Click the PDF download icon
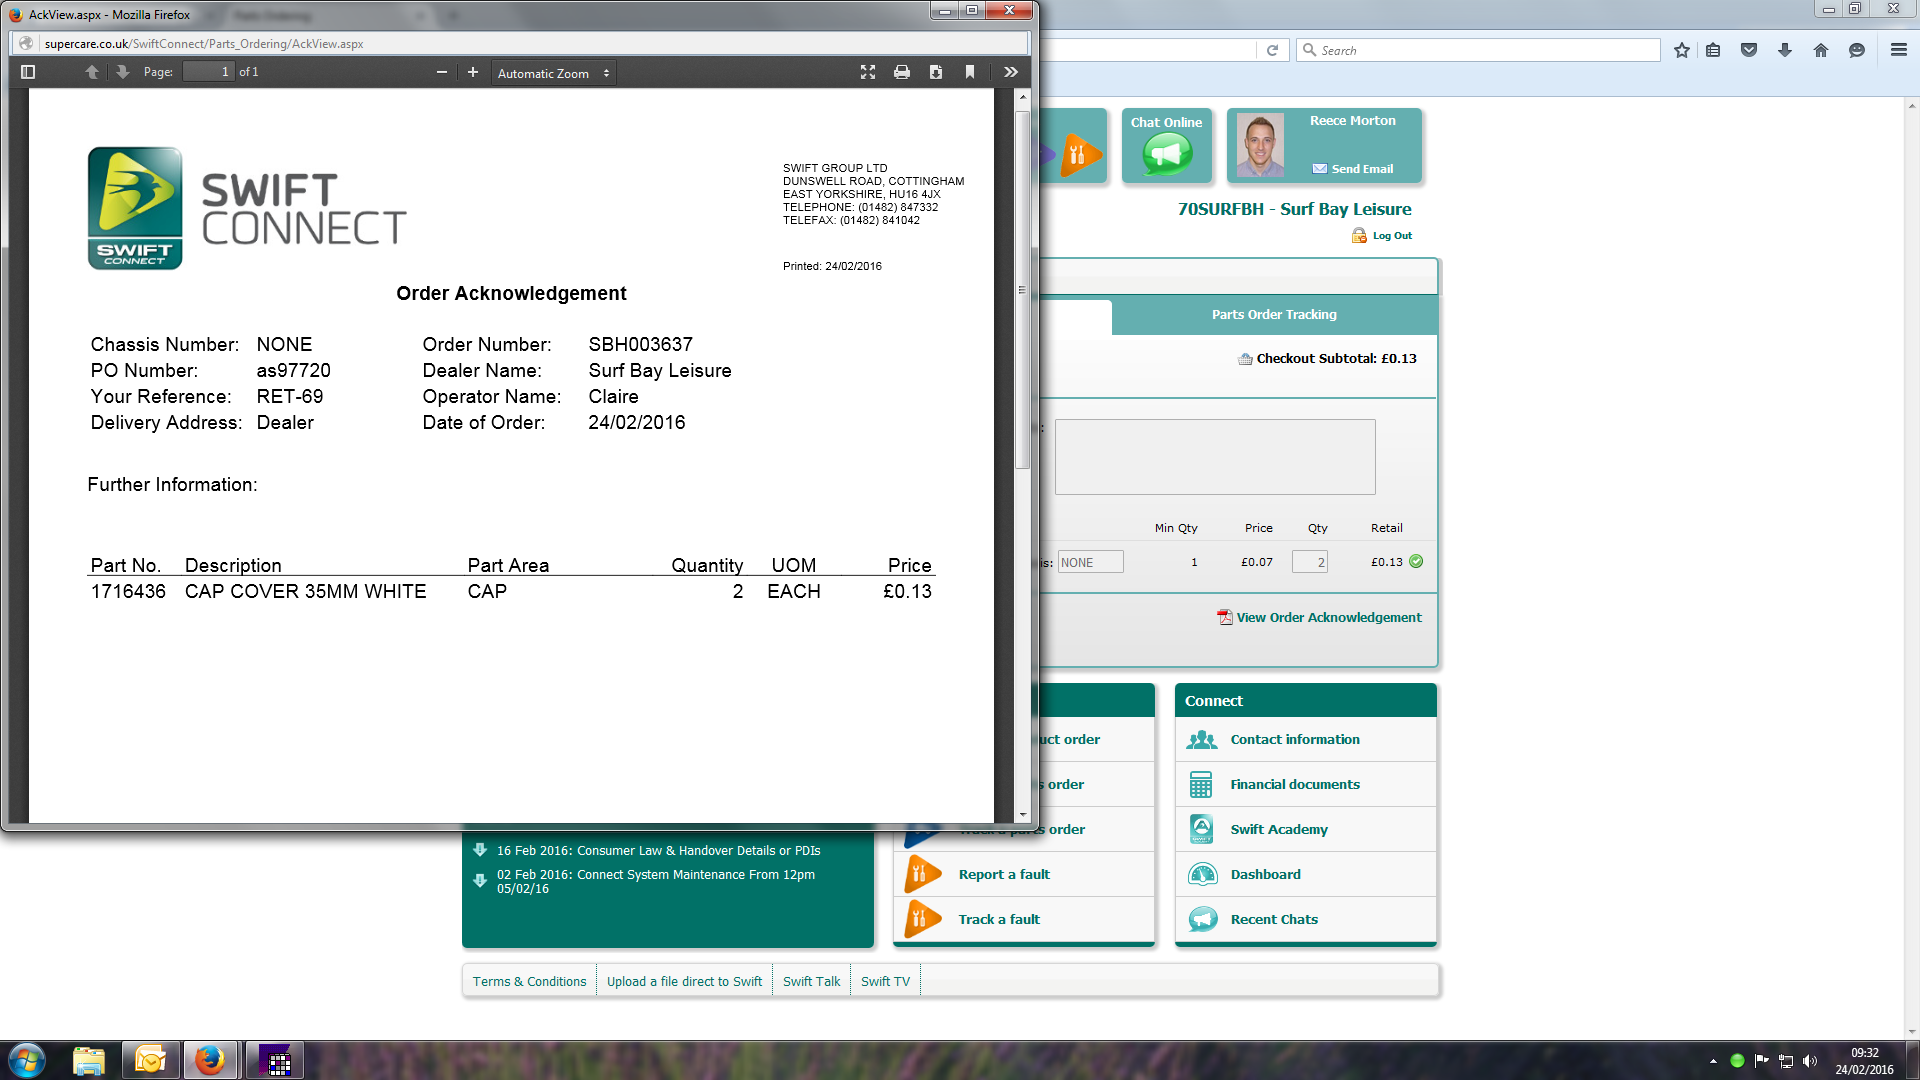The width and height of the screenshot is (1920, 1080). (936, 72)
